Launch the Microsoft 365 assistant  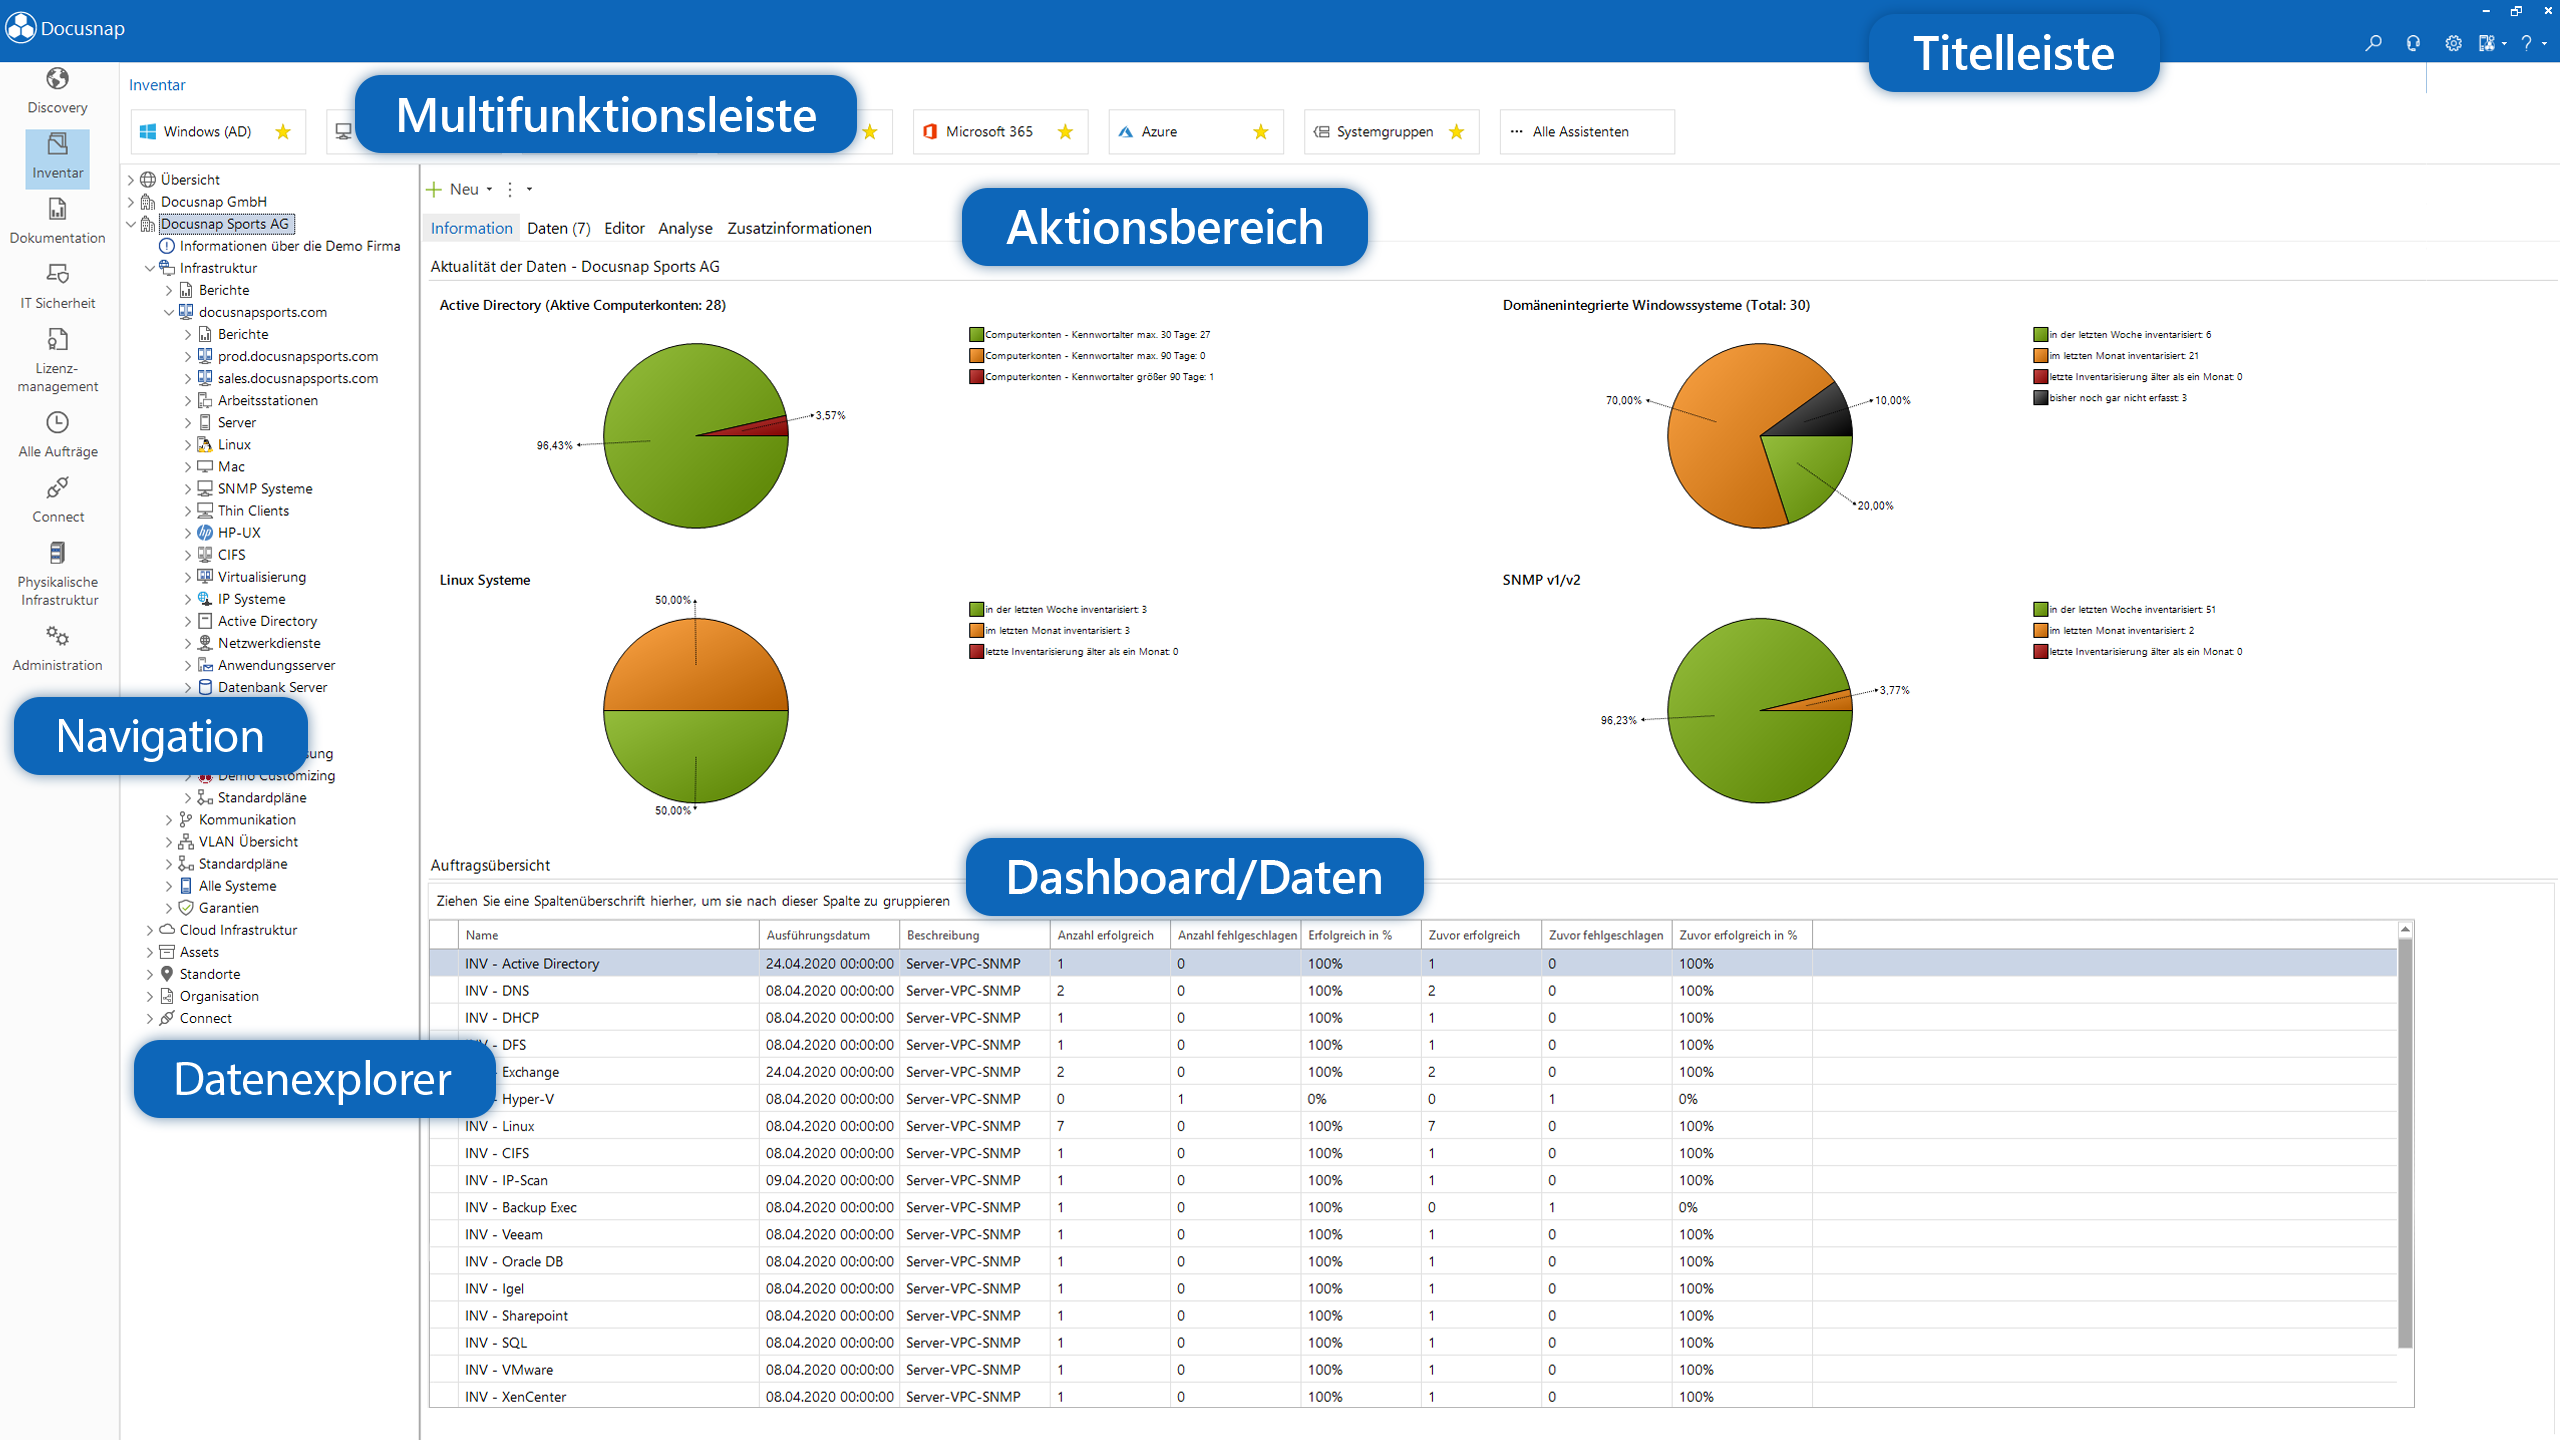(1000, 132)
